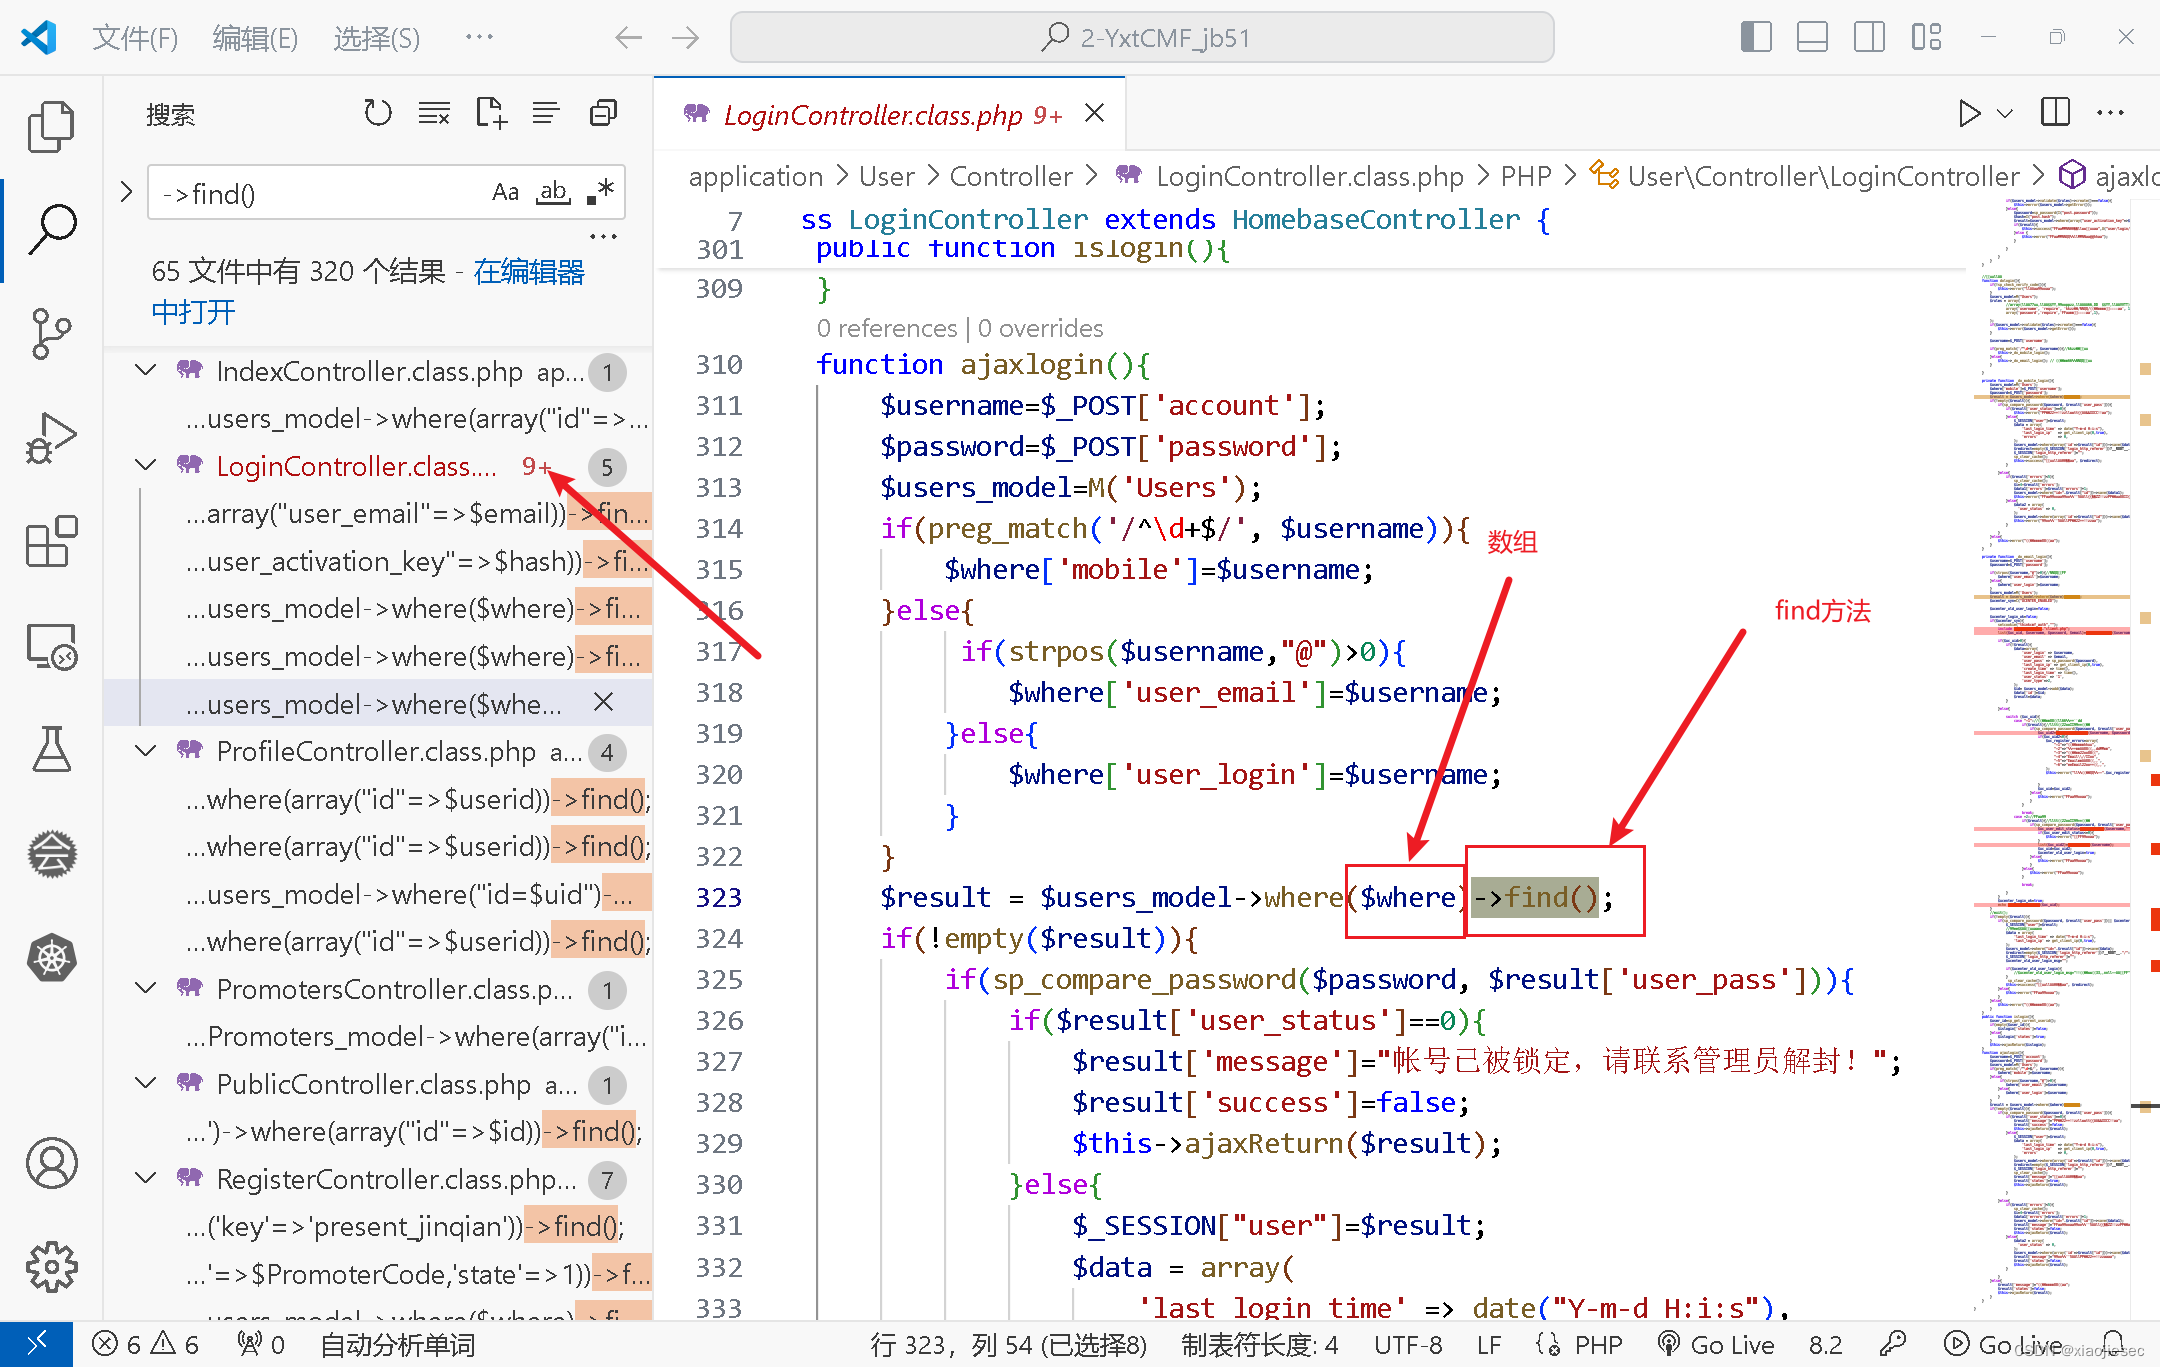Select the LoginController.class.php editor tab

(x=865, y=114)
